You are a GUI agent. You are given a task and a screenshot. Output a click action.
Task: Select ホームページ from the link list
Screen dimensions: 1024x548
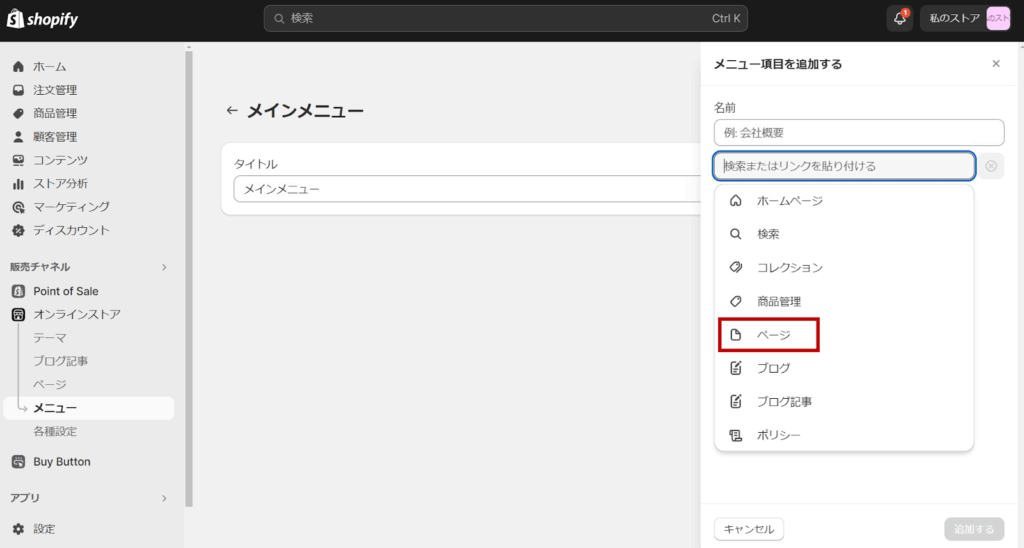[844, 201]
